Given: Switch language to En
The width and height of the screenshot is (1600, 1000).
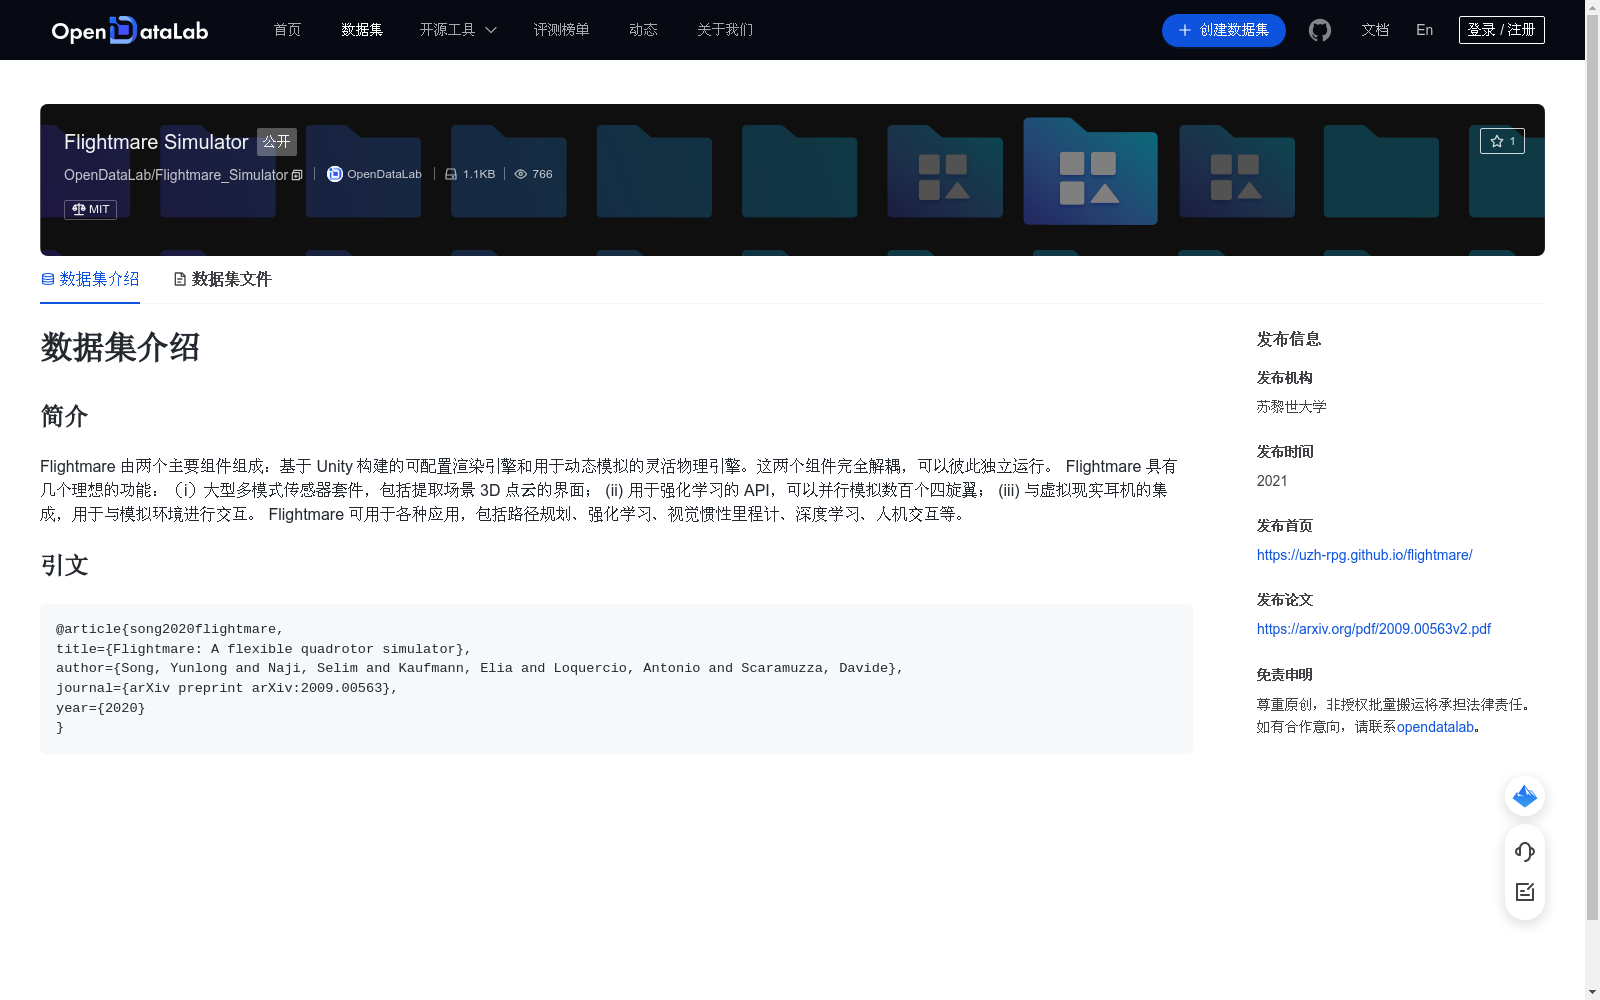Looking at the screenshot, I should (1424, 30).
